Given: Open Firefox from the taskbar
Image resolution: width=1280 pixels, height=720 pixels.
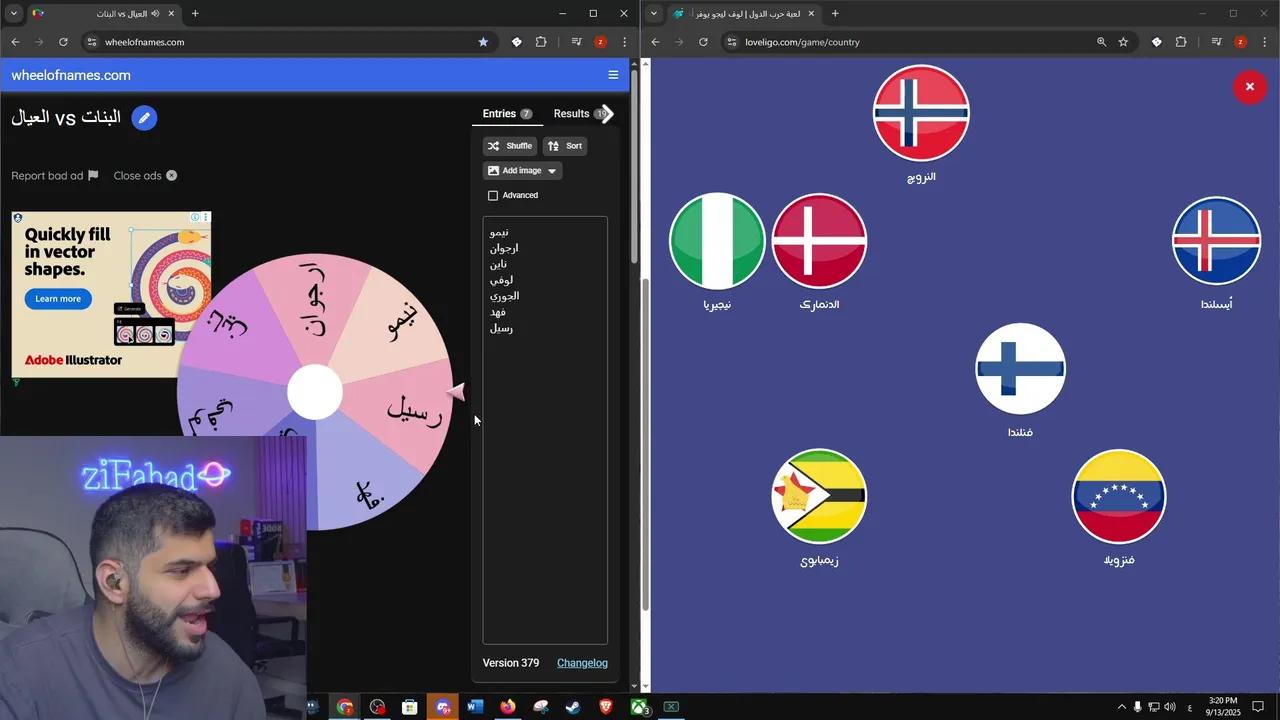Looking at the screenshot, I should [x=508, y=707].
